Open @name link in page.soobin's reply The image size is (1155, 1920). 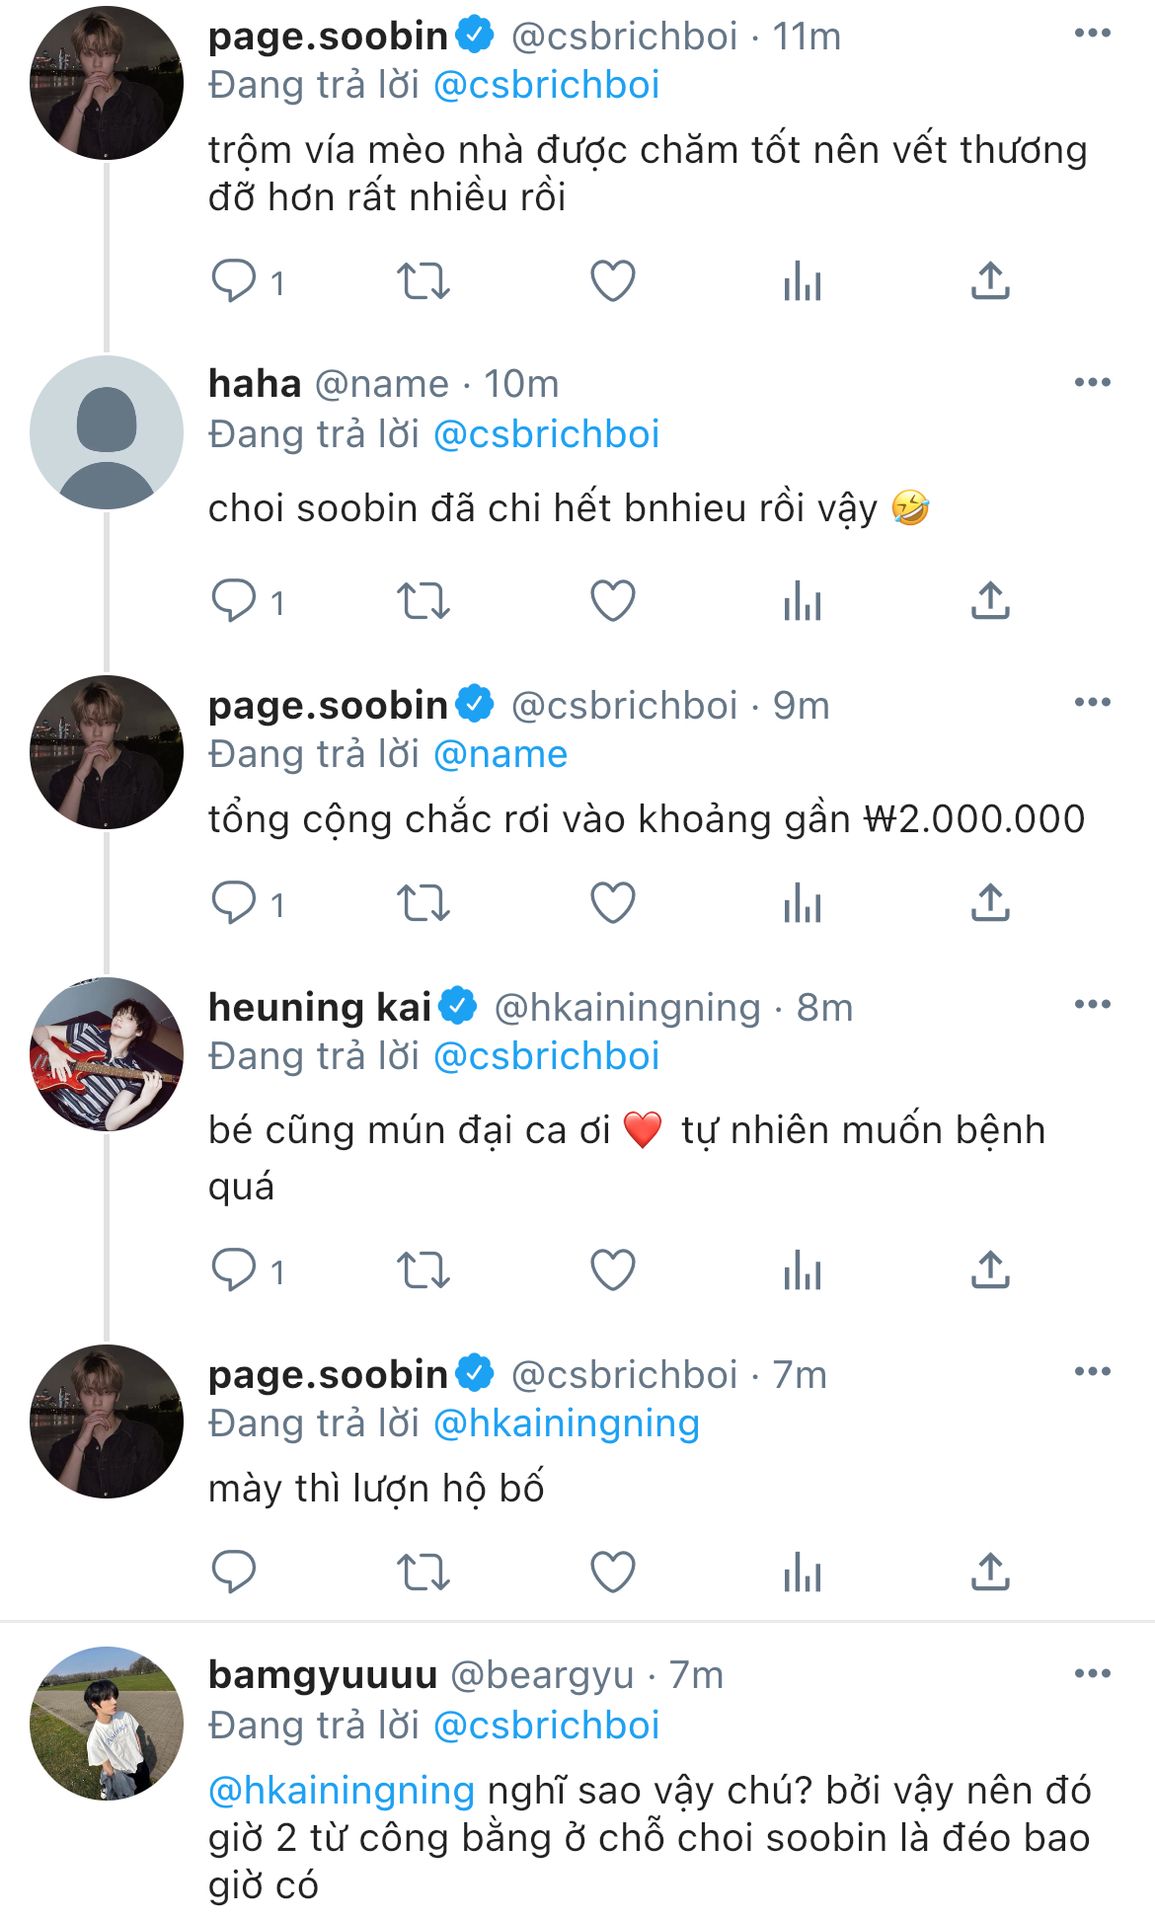tap(500, 754)
